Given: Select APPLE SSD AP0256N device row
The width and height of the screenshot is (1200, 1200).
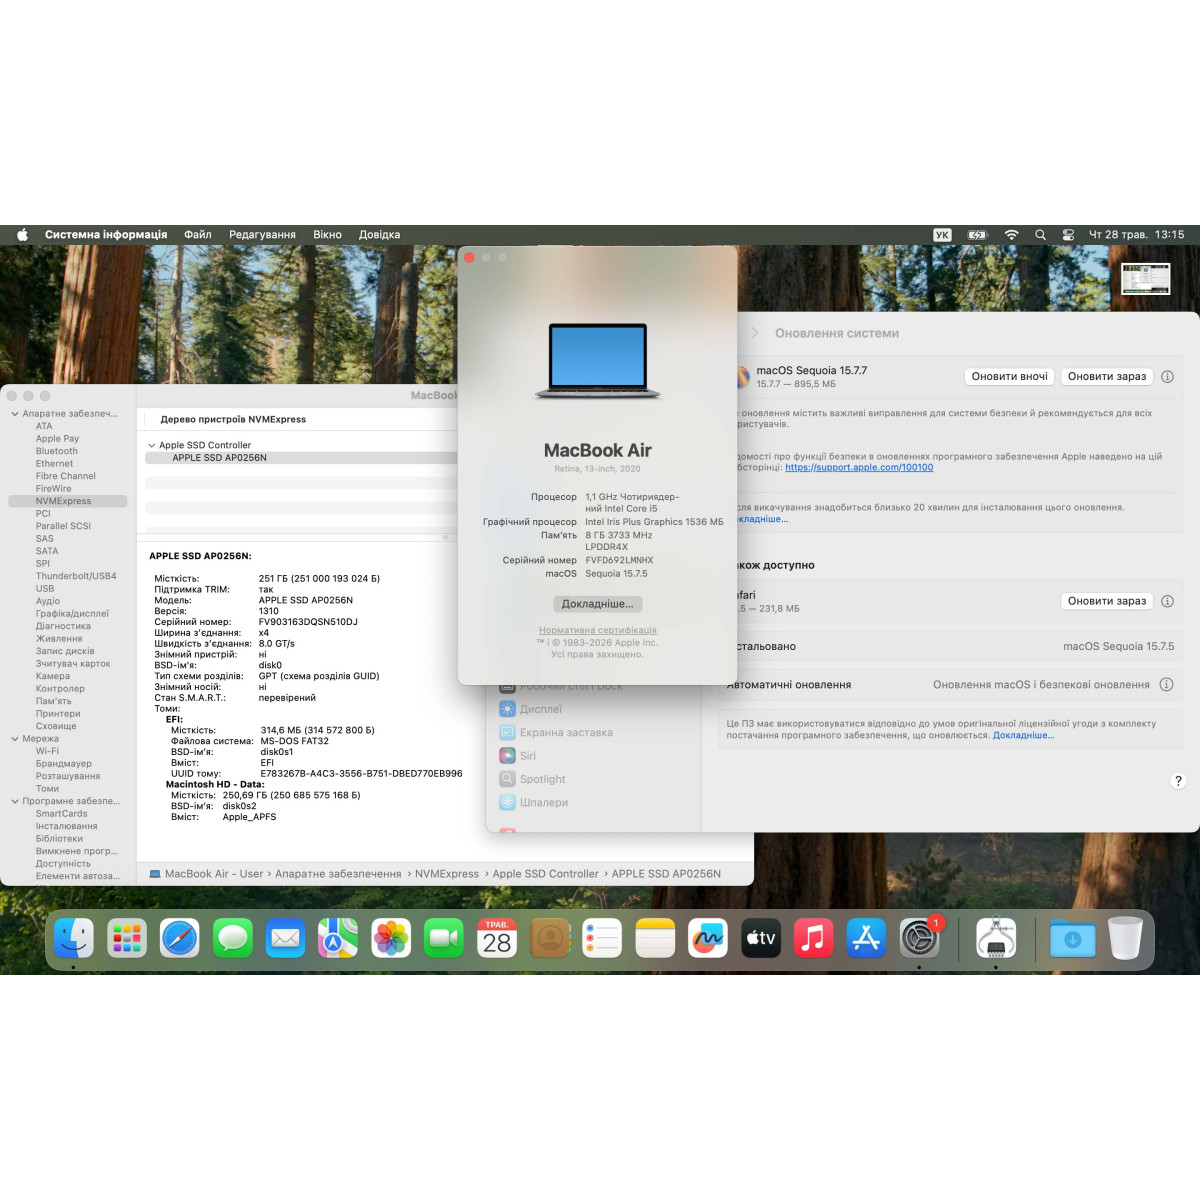Looking at the screenshot, I should click(x=301, y=458).
